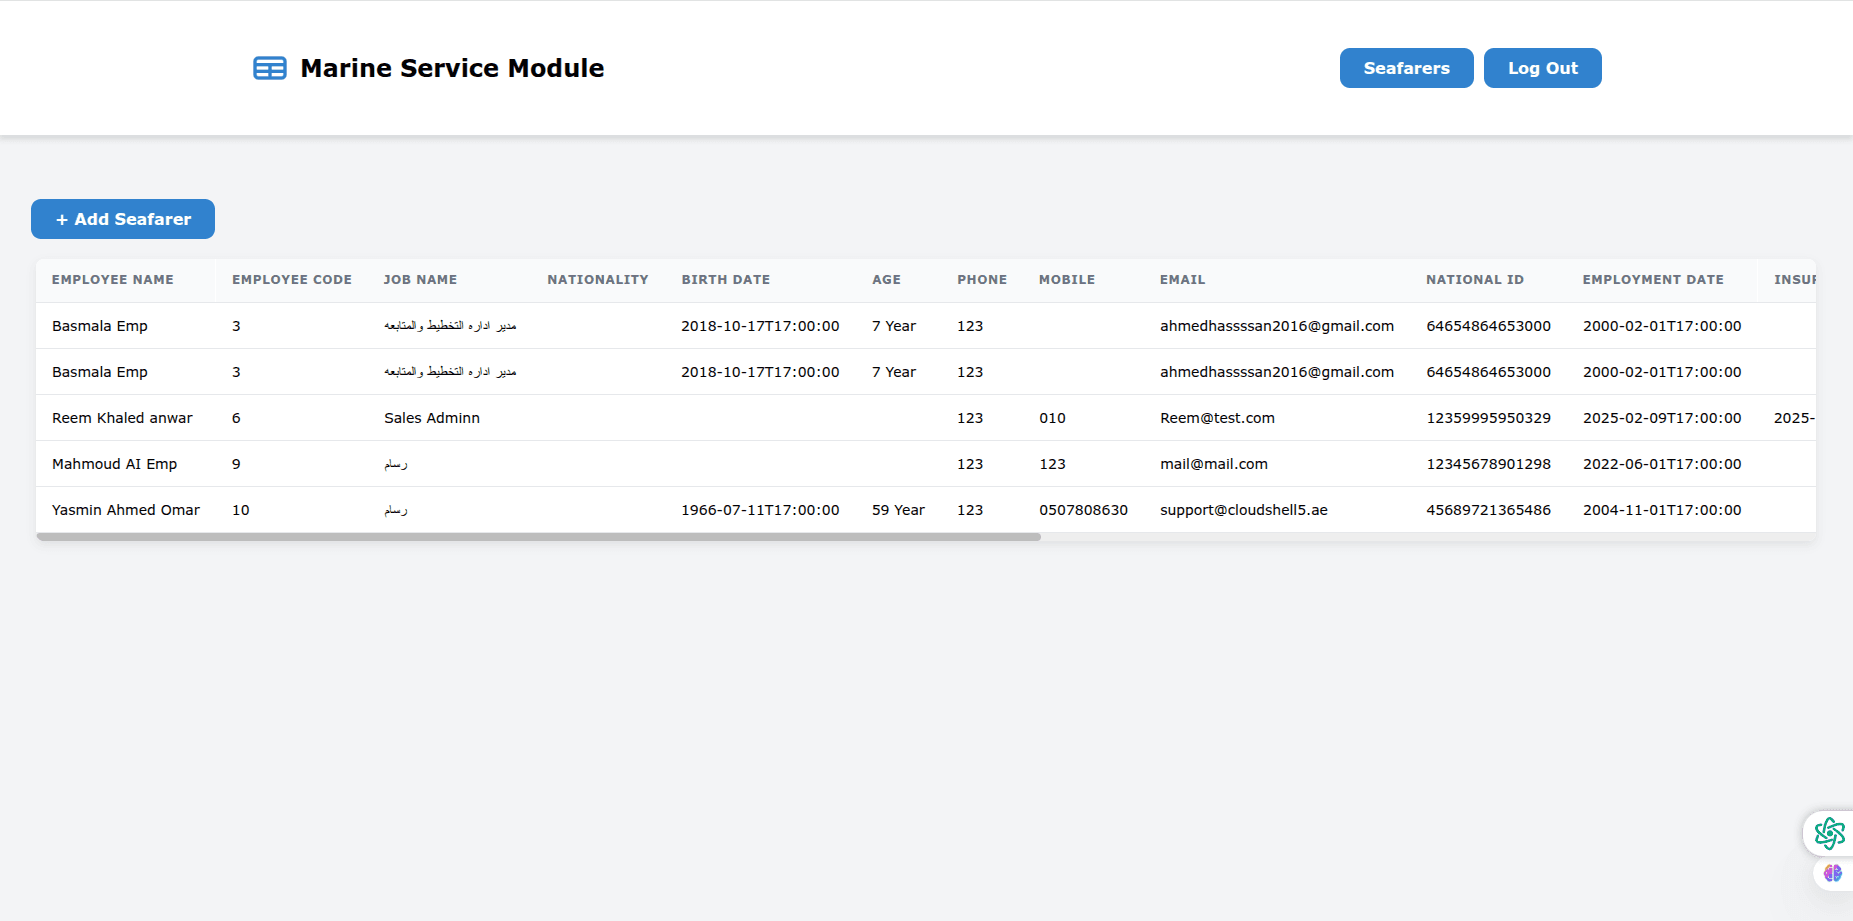Click the blue table icon beside Marine Service Module

pos(268,67)
